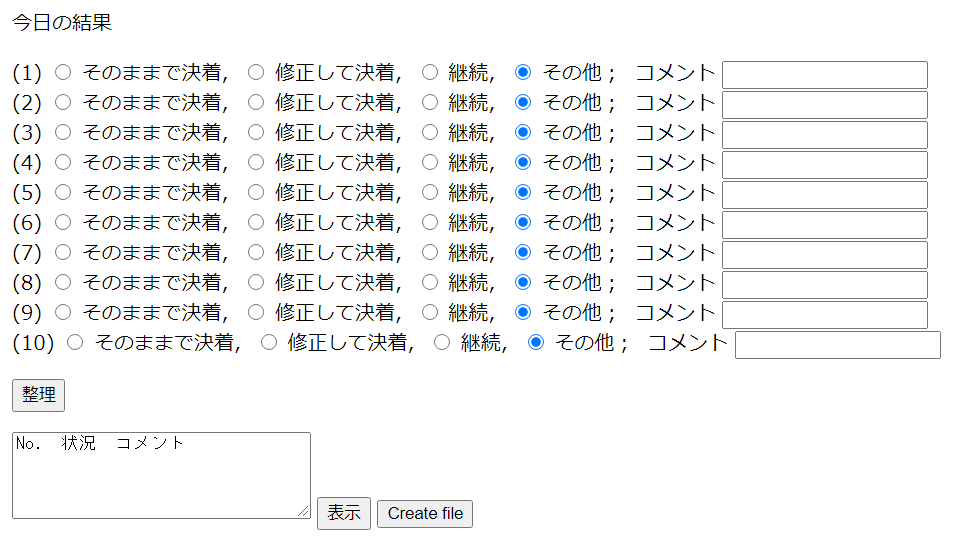
Task: Select 継続 radio for row (3)
Action: (430, 132)
